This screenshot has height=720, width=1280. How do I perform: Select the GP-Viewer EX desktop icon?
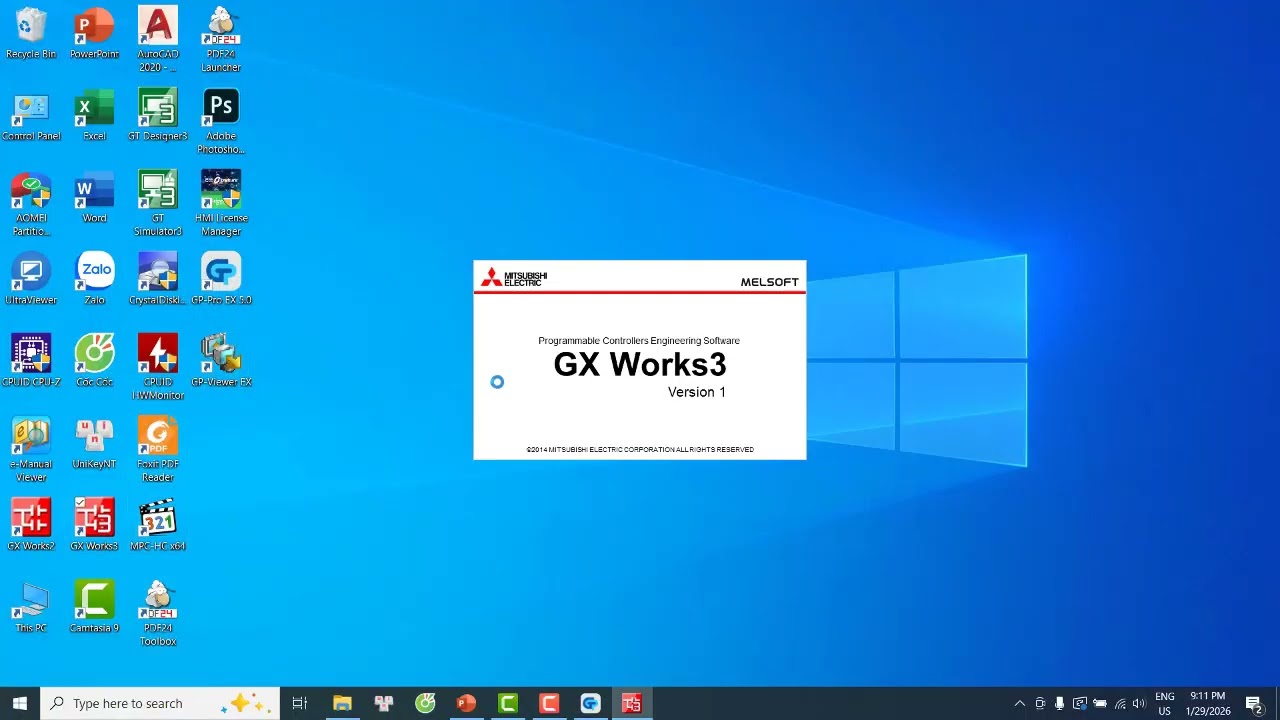tap(221, 361)
